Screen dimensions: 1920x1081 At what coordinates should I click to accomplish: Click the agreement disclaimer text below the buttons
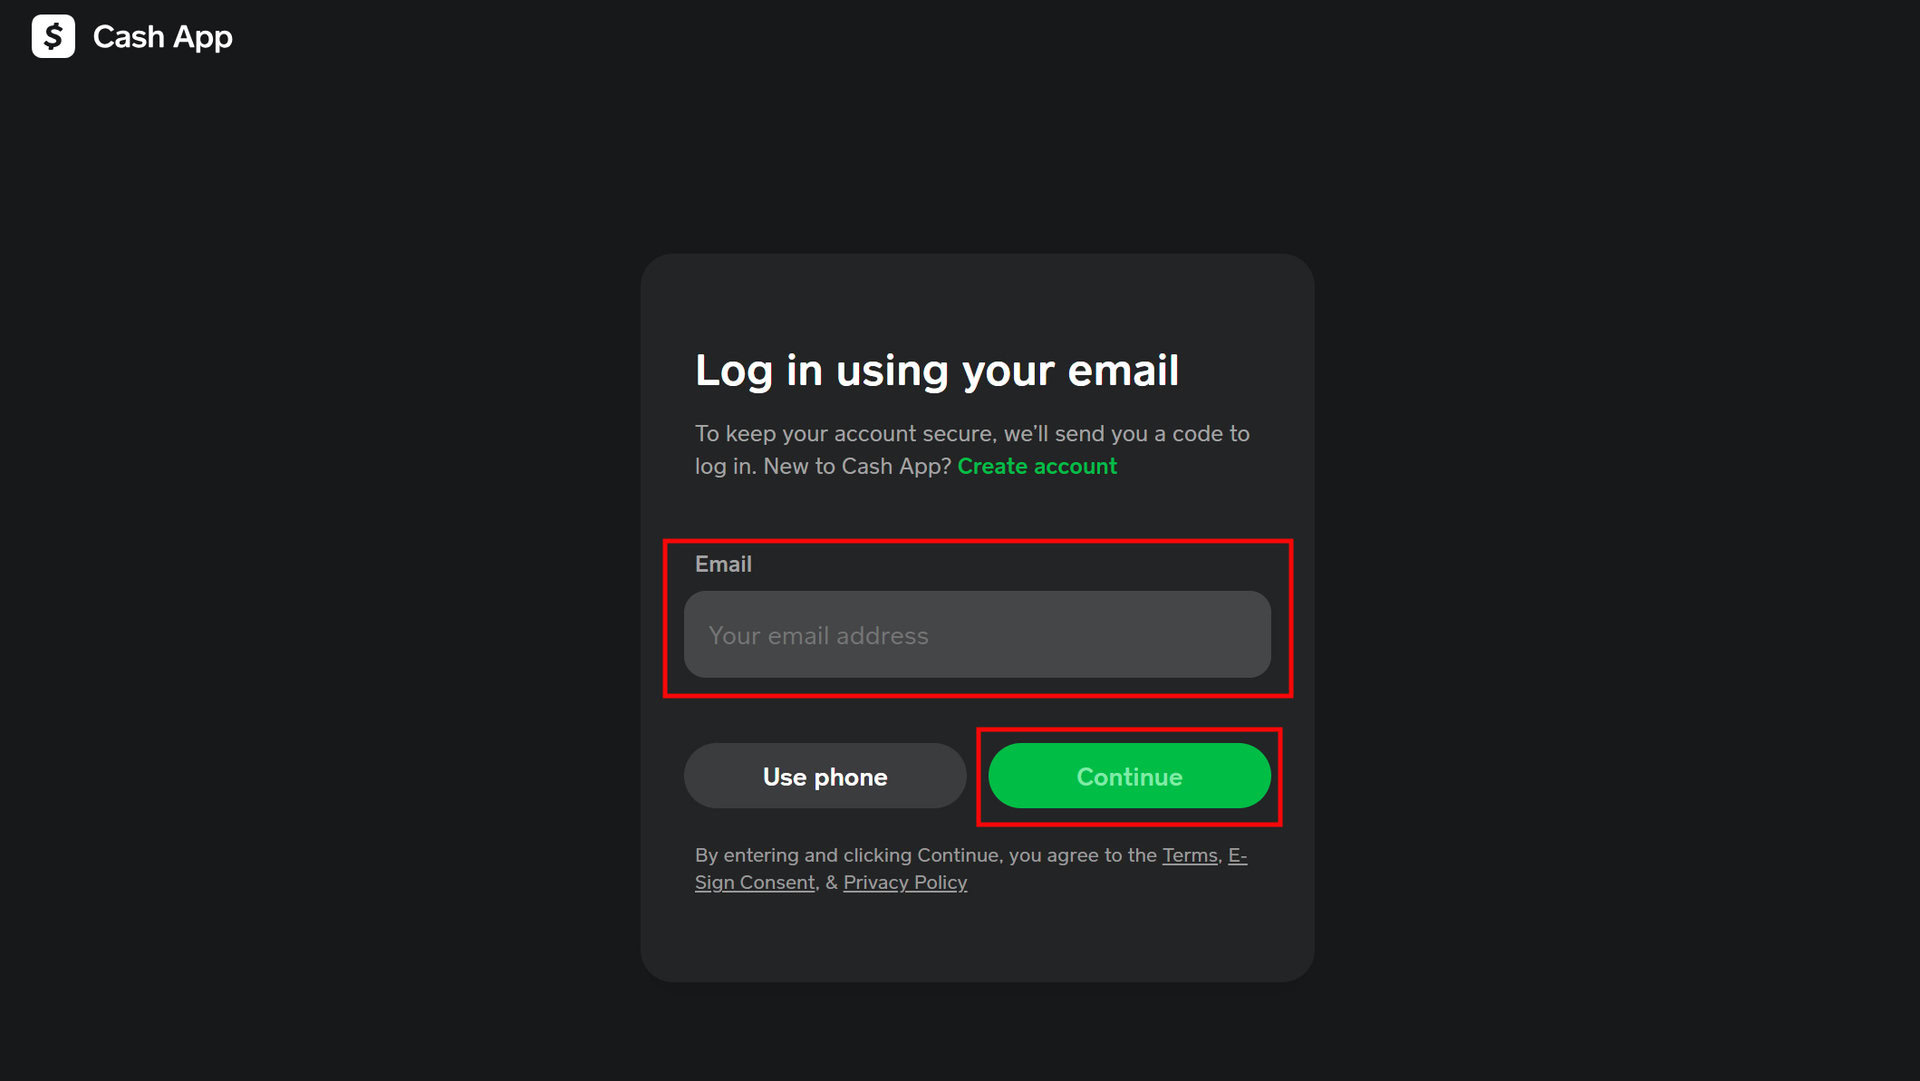(971, 869)
